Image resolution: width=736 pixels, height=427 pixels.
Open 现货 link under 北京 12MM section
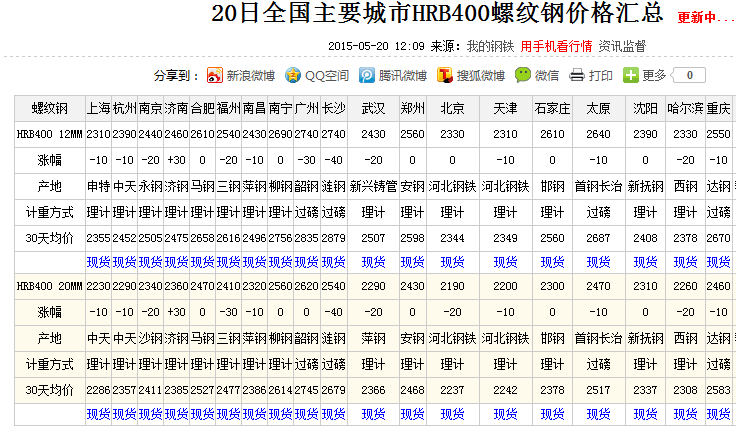pos(452,262)
